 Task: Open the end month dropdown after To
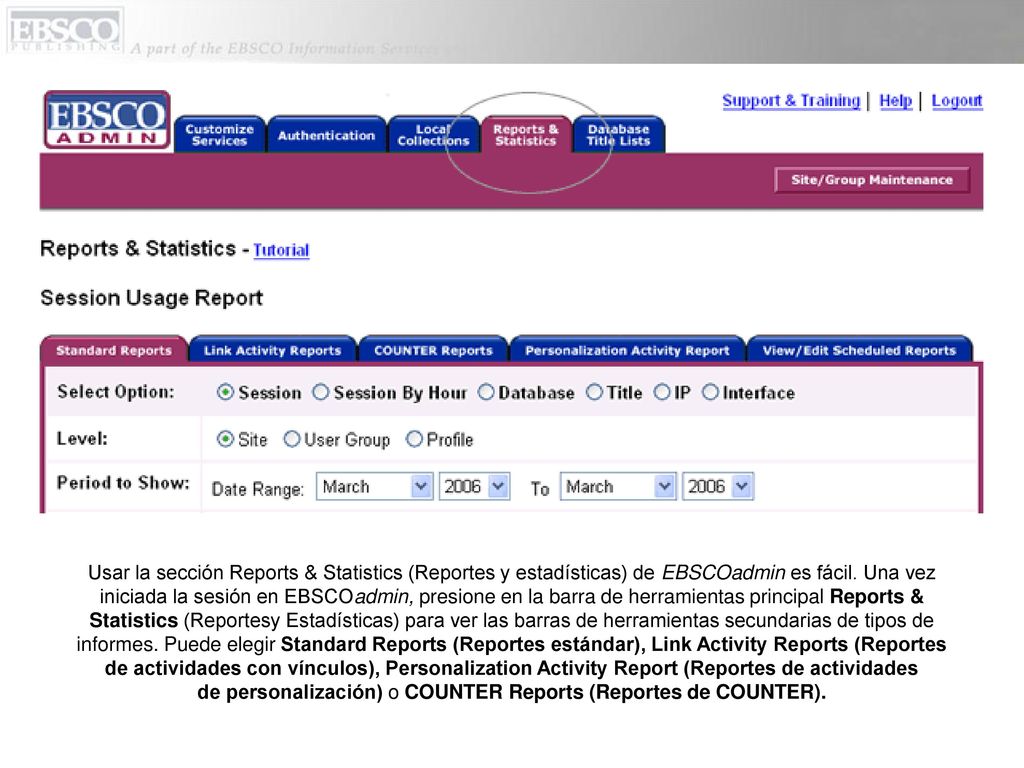pyautogui.click(x=618, y=487)
